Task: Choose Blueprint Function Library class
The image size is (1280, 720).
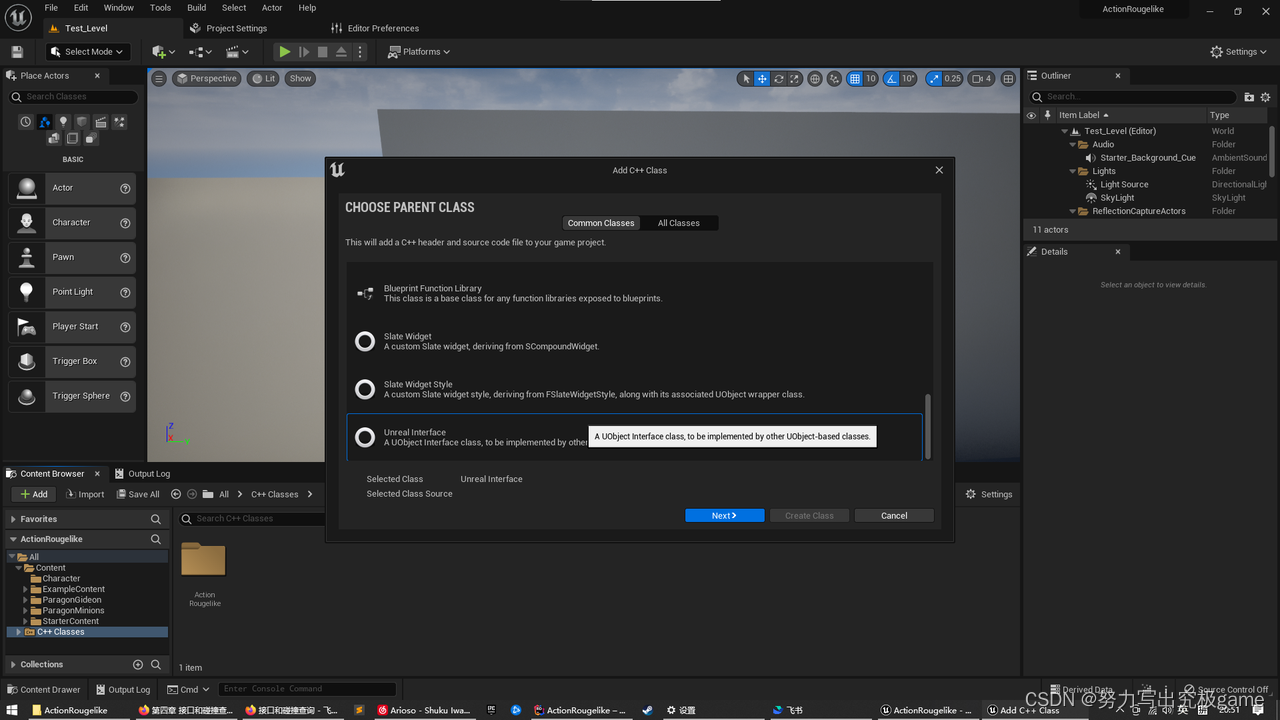Action: [x=635, y=293]
